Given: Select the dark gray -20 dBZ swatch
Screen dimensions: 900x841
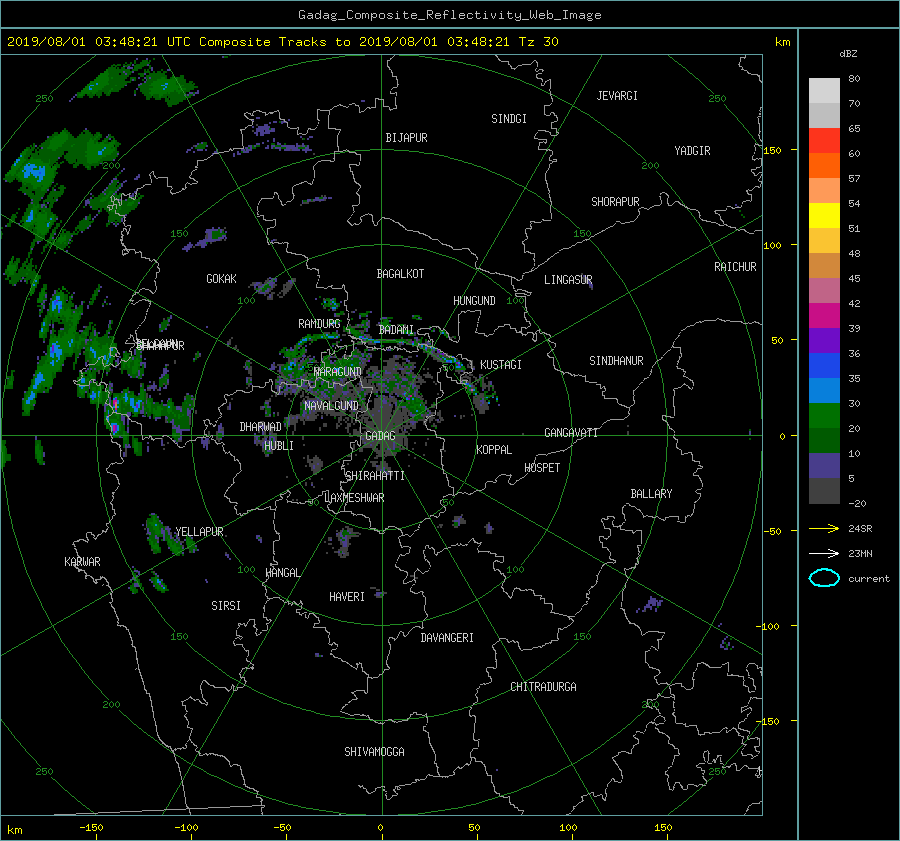Looking at the screenshot, I should (824, 490).
